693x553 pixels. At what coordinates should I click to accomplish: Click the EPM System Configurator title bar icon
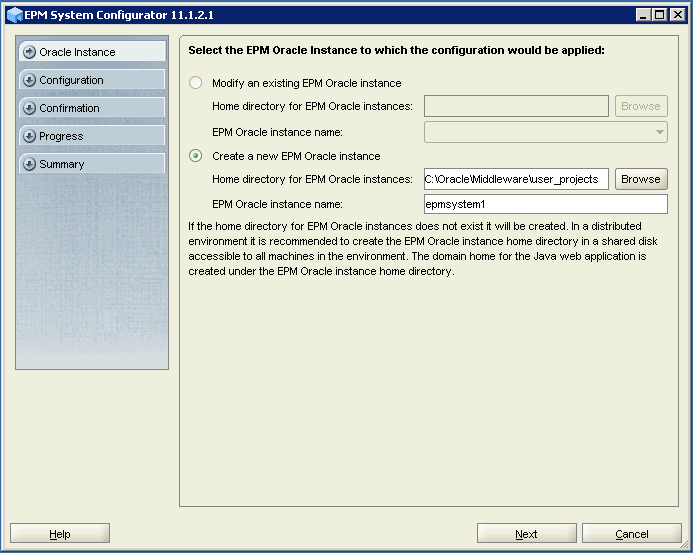pos(15,15)
